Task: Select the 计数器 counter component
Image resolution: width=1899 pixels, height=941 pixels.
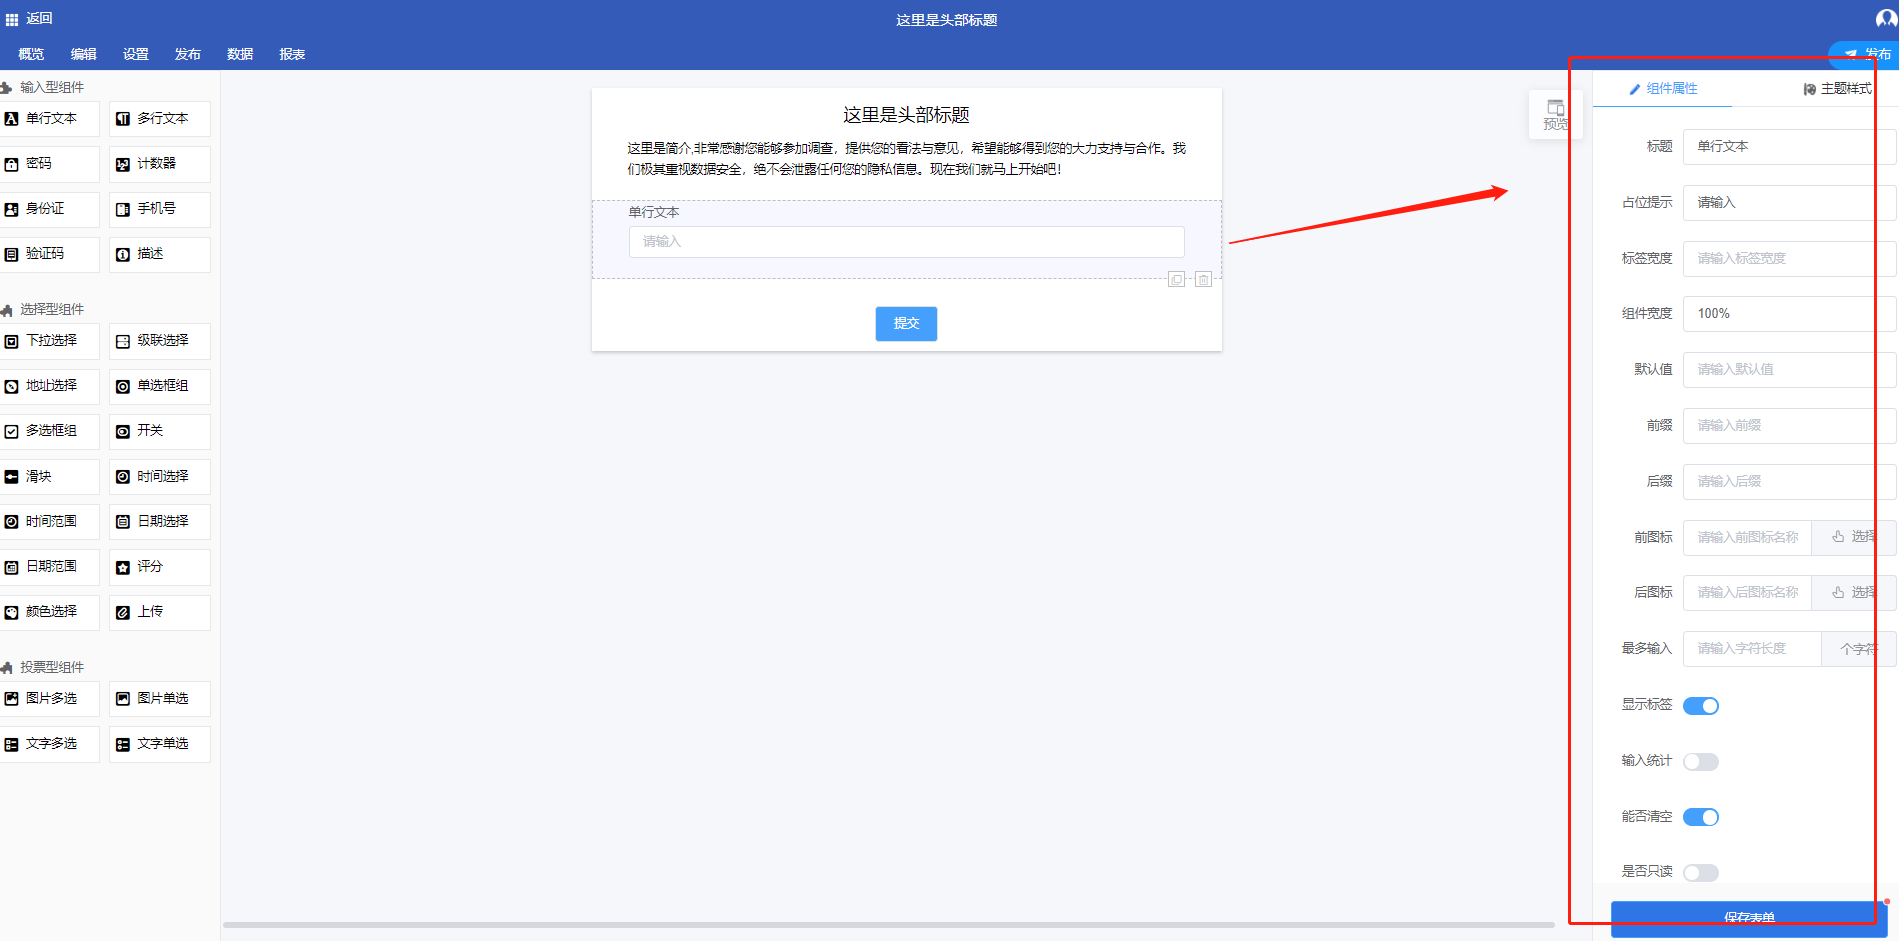Action: (x=160, y=164)
